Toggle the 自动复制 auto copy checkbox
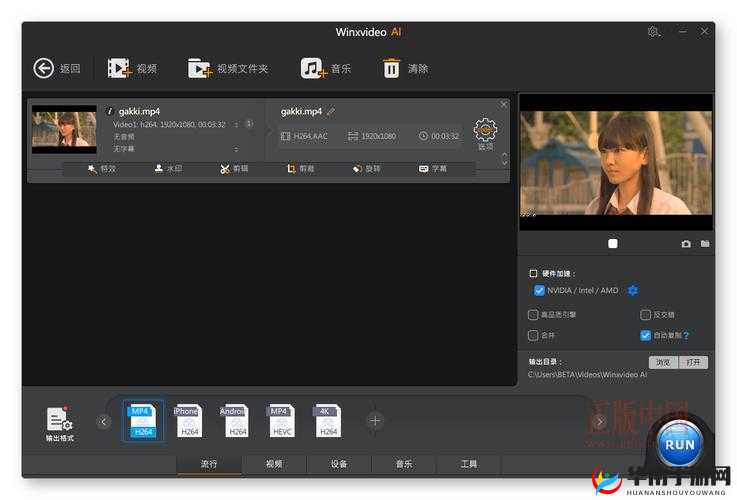Viewport: 737px width, 500px height. pyautogui.click(x=645, y=335)
